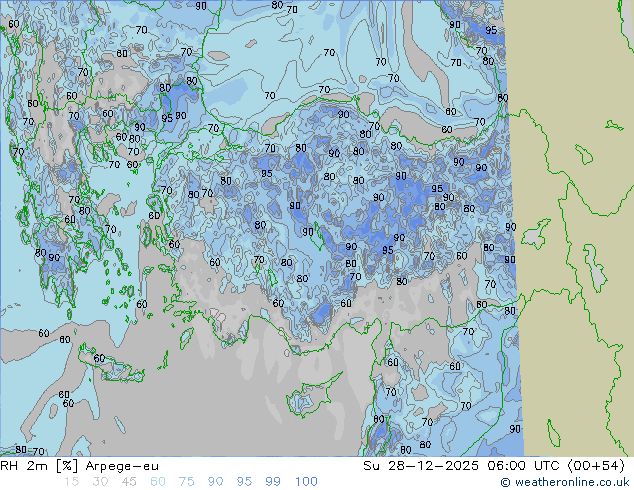Click legend value 99
This screenshot has width=634, height=490.
click(x=273, y=482)
